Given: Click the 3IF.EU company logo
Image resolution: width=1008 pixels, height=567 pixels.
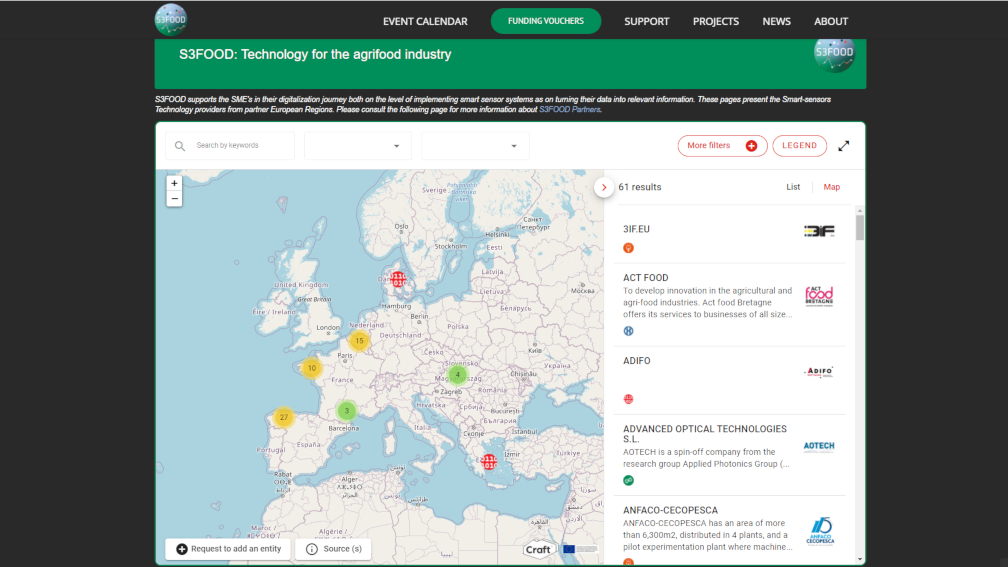Looking at the screenshot, I should (x=819, y=231).
